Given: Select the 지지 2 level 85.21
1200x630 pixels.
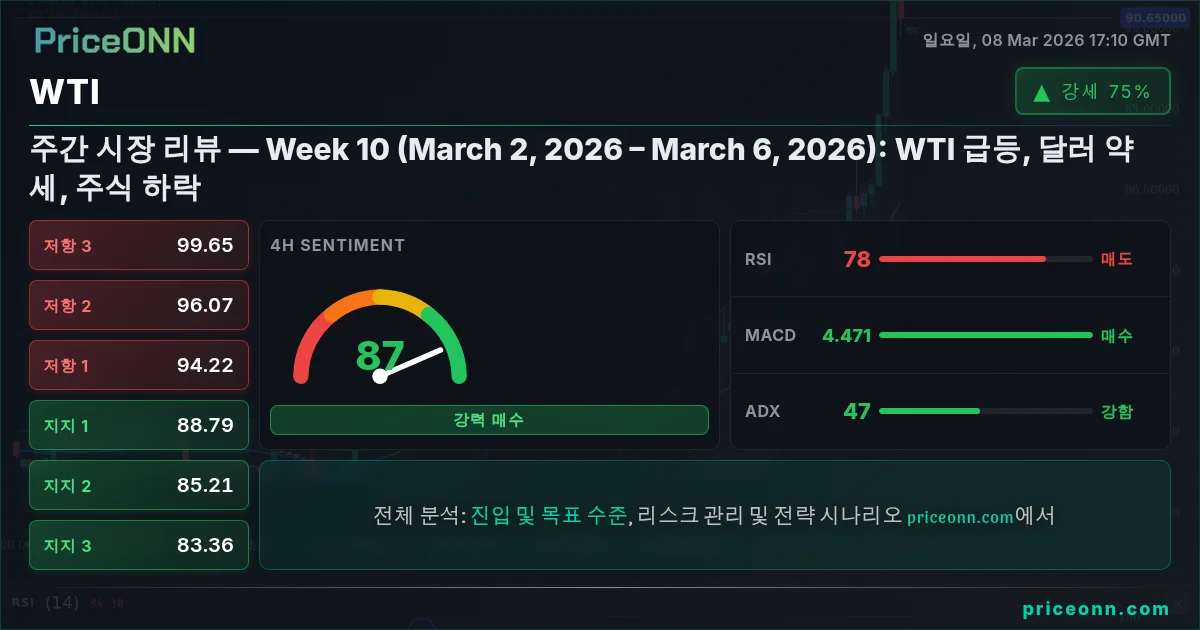Looking at the screenshot, I should click(x=139, y=485).
